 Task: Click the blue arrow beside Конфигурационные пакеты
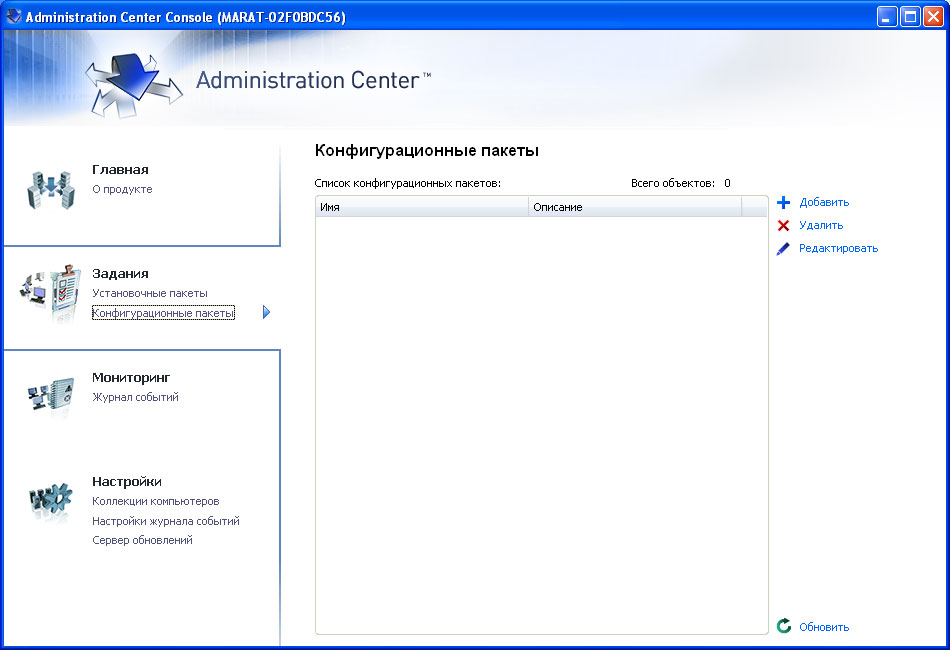pos(266,313)
